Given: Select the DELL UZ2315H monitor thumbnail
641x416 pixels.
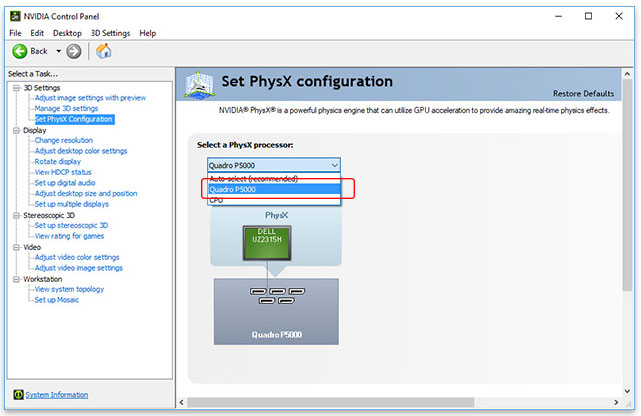Looking at the screenshot, I should coord(267,243).
